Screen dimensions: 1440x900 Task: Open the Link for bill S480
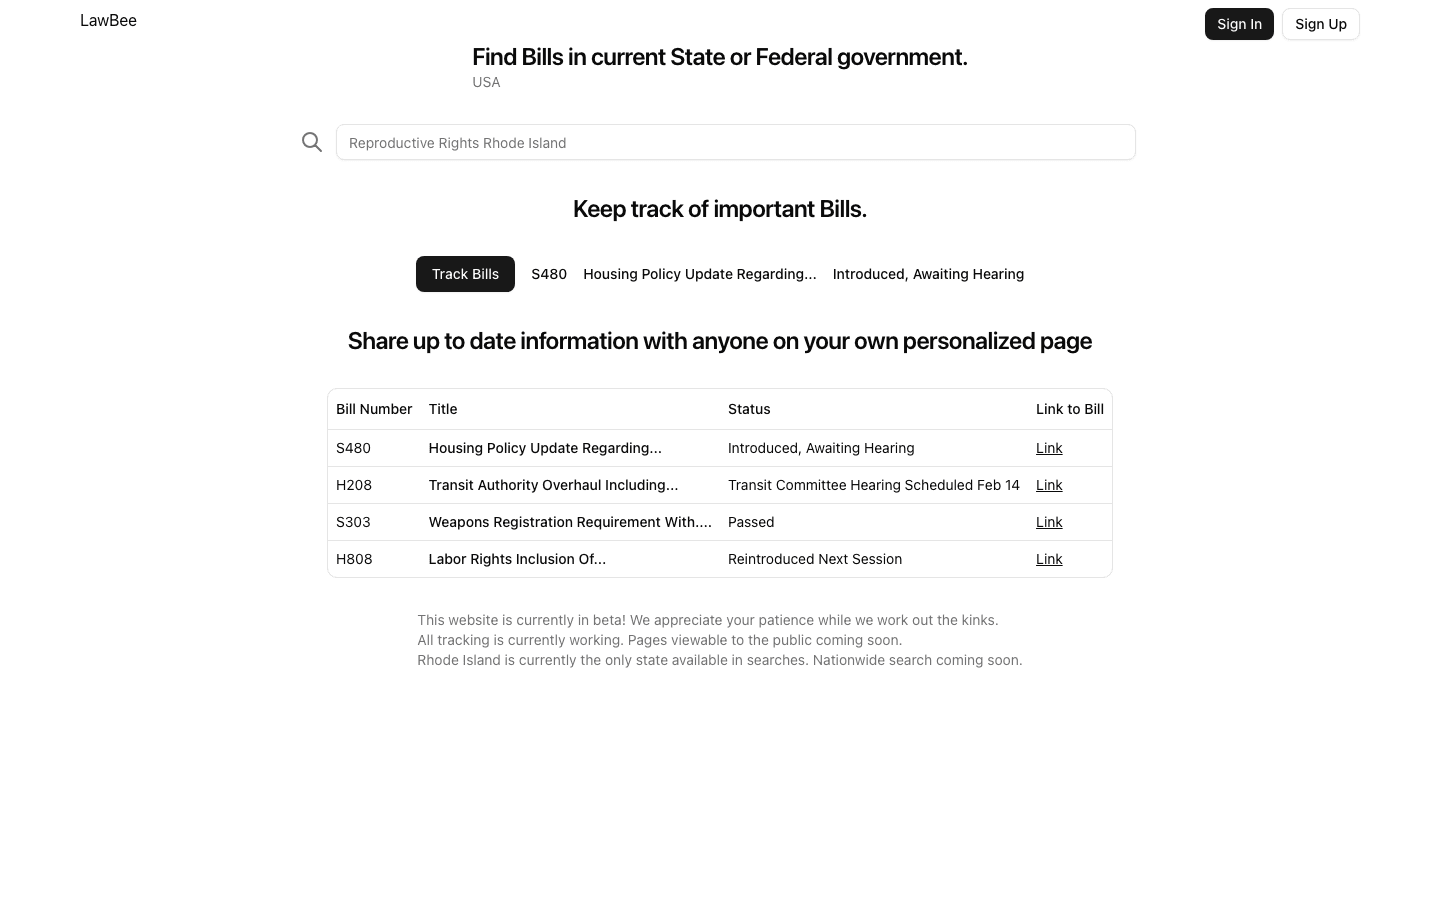coord(1049,448)
